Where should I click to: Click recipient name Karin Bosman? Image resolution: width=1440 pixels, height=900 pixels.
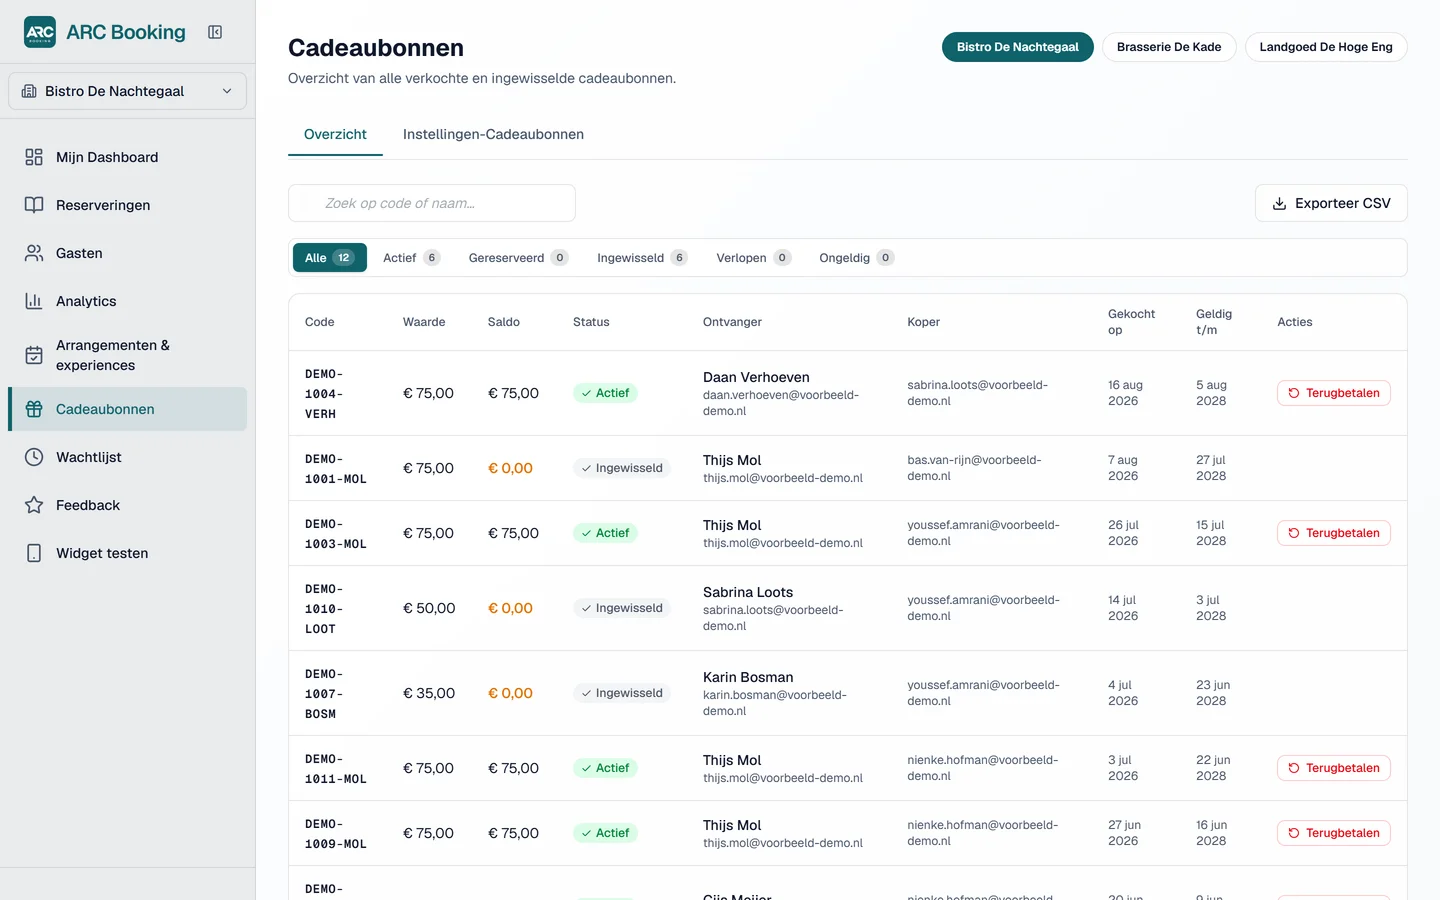click(748, 677)
